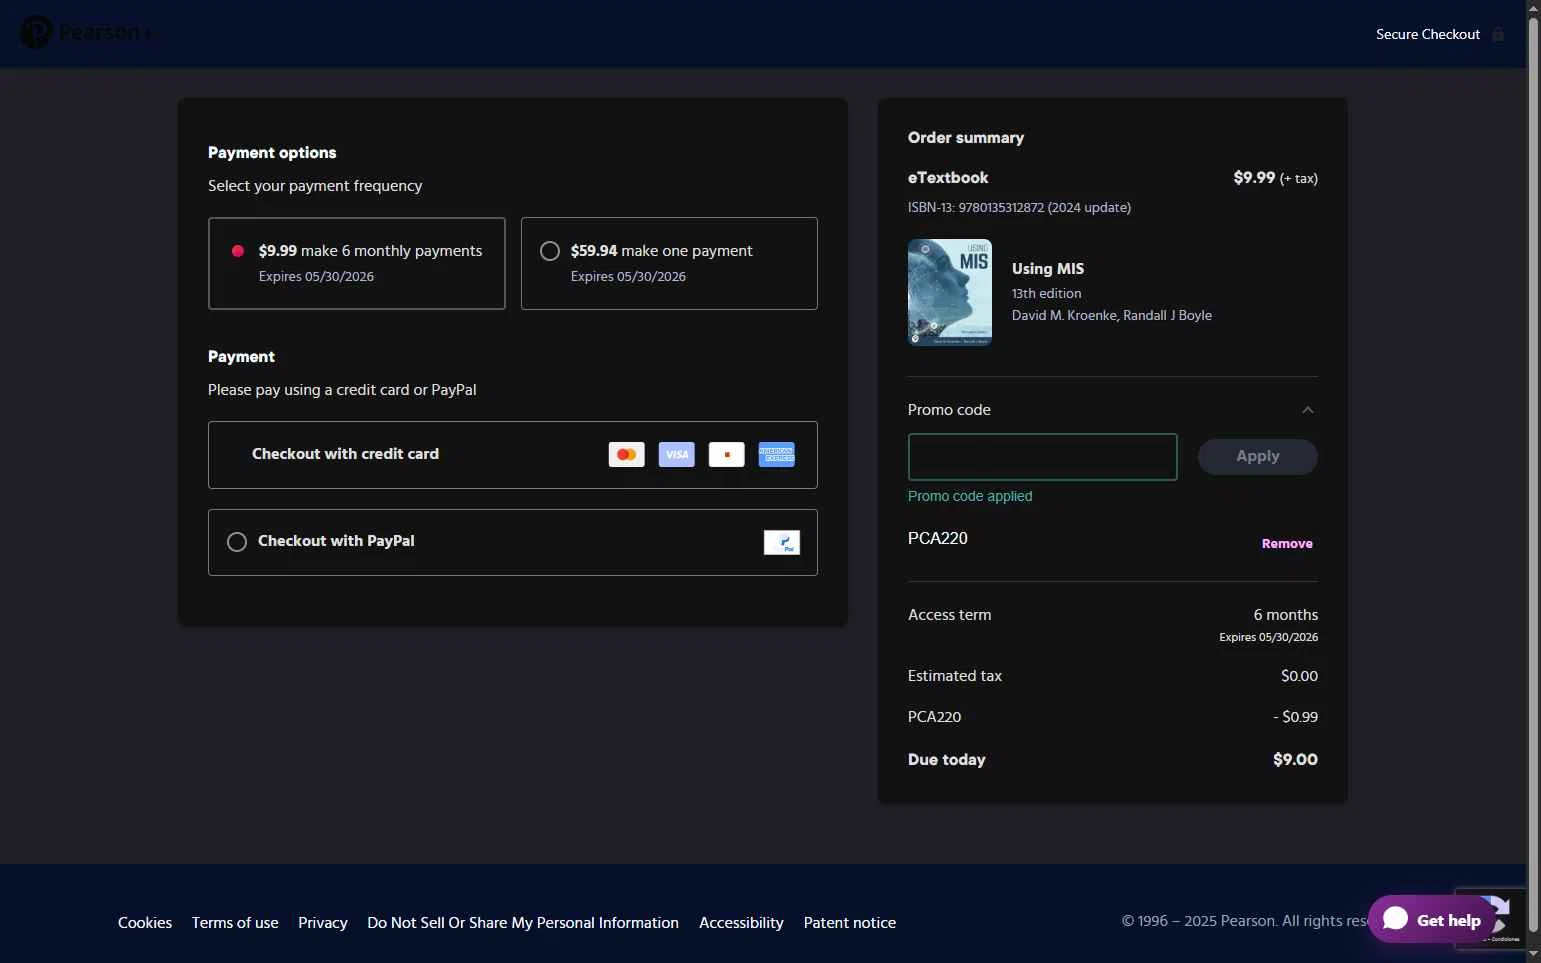Click the promo code input field
This screenshot has height=963, width=1541.
coord(1043,457)
